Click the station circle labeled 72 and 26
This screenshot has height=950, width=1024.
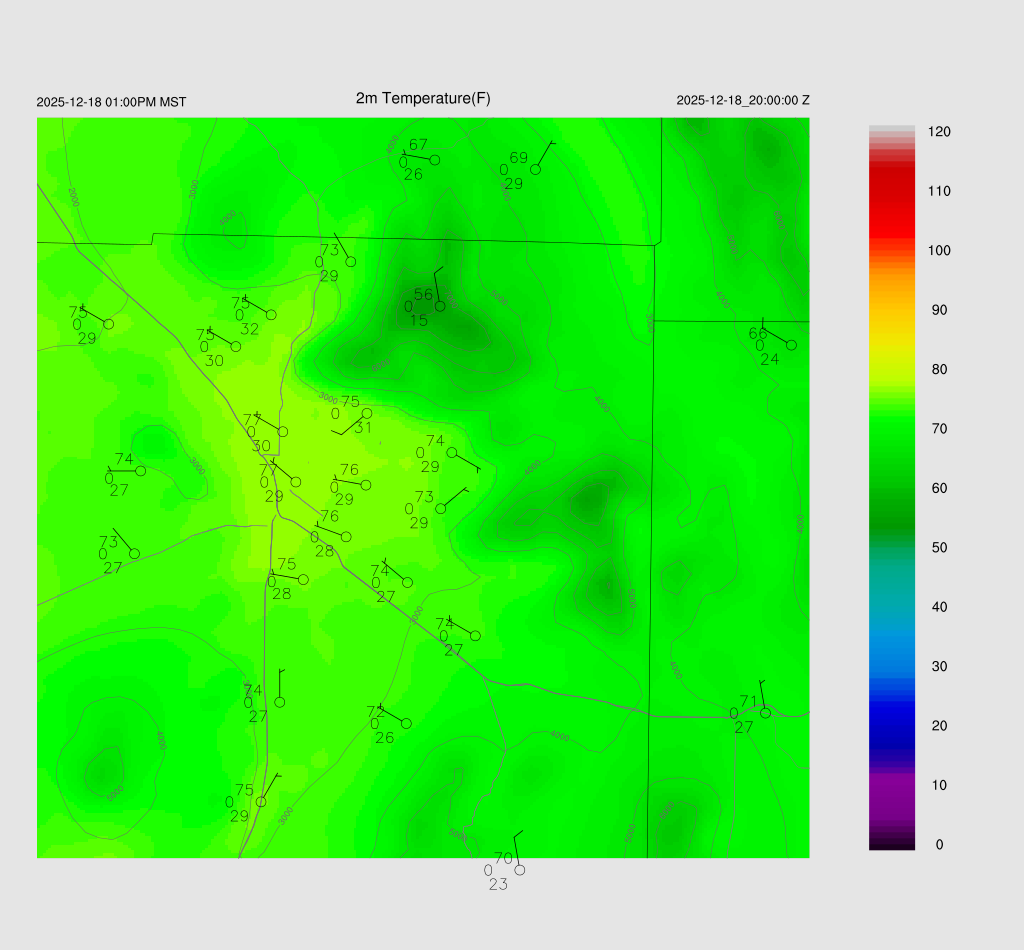[x=406, y=723]
